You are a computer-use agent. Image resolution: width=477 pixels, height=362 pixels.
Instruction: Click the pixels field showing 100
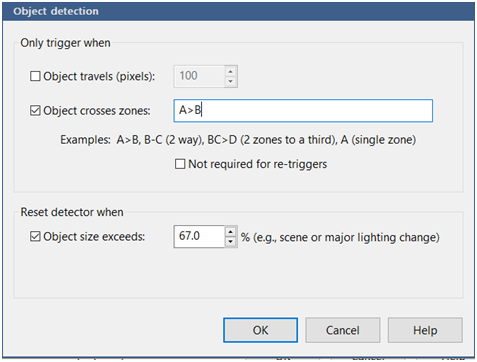coord(199,76)
